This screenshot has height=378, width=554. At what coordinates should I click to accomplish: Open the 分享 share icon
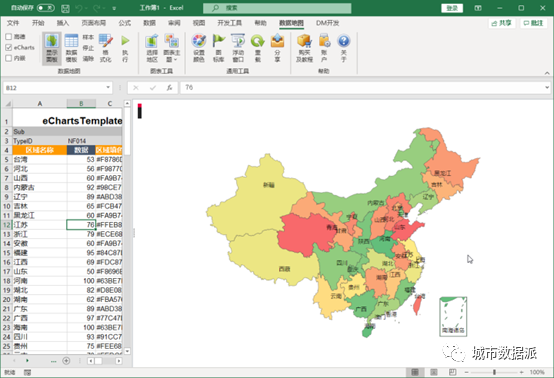coord(277,48)
